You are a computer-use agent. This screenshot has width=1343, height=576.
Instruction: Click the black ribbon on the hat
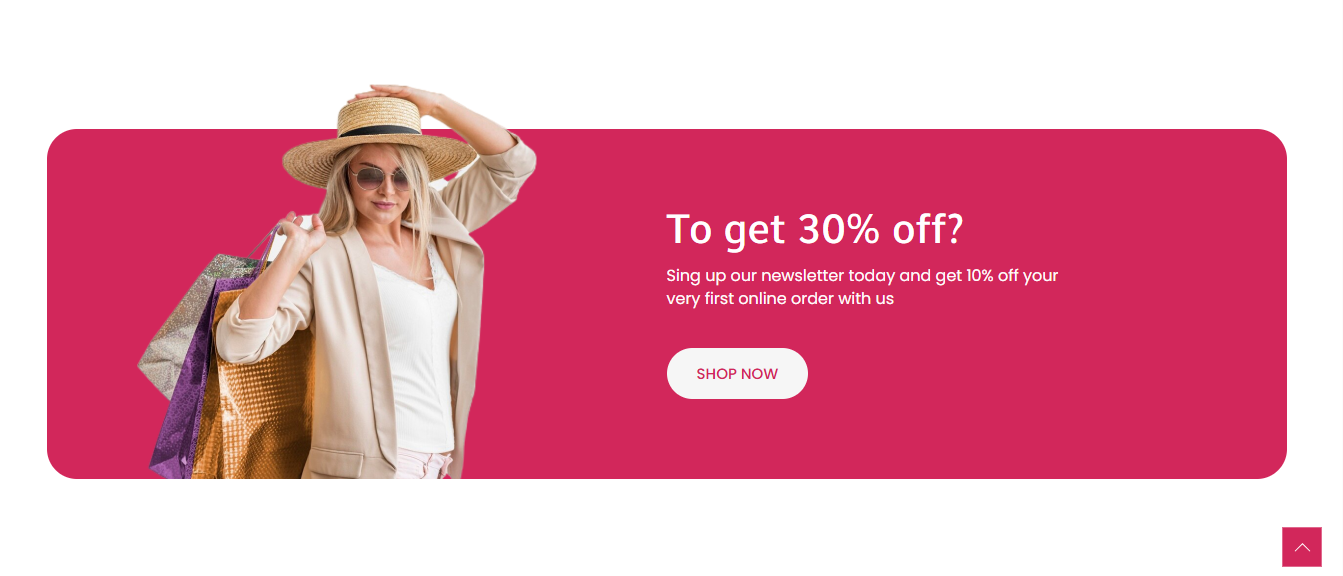click(380, 131)
